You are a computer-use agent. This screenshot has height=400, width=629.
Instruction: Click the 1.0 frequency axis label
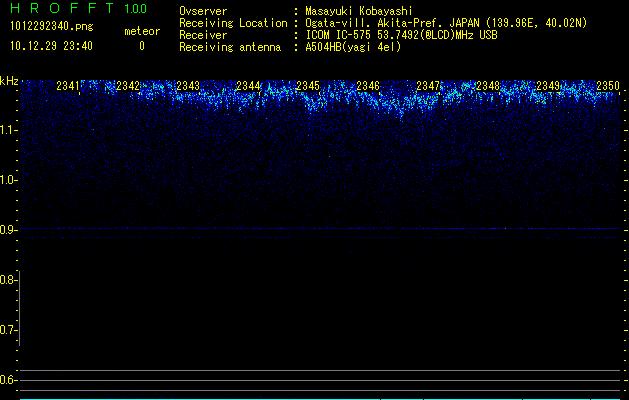pyautogui.click(x=8, y=180)
